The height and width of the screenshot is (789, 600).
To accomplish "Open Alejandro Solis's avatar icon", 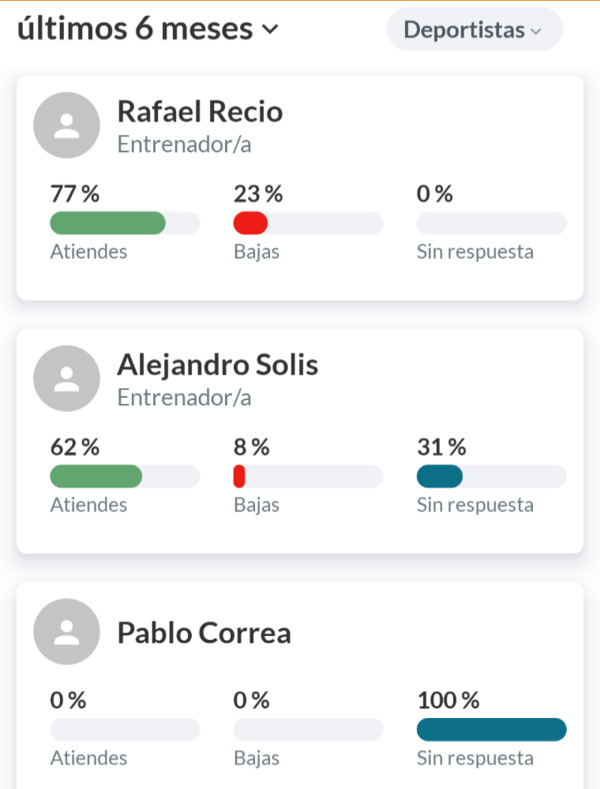I will coord(66,378).
